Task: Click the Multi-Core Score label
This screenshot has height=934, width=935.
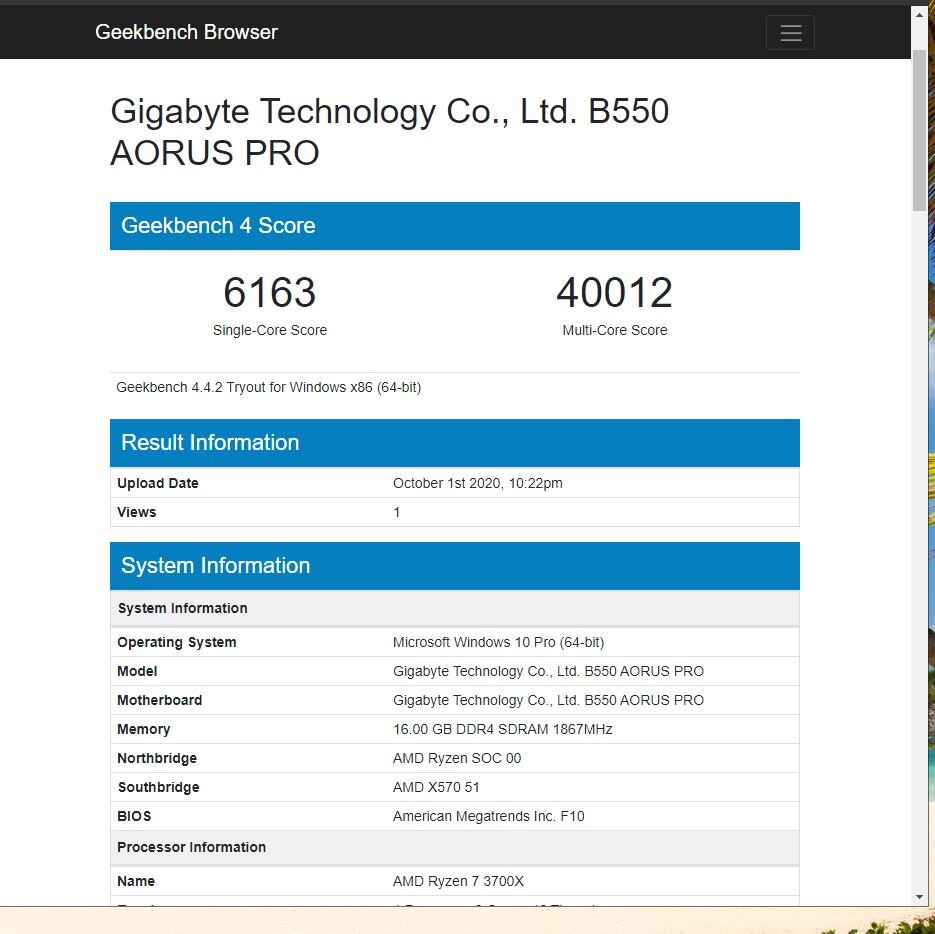Action: (615, 330)
